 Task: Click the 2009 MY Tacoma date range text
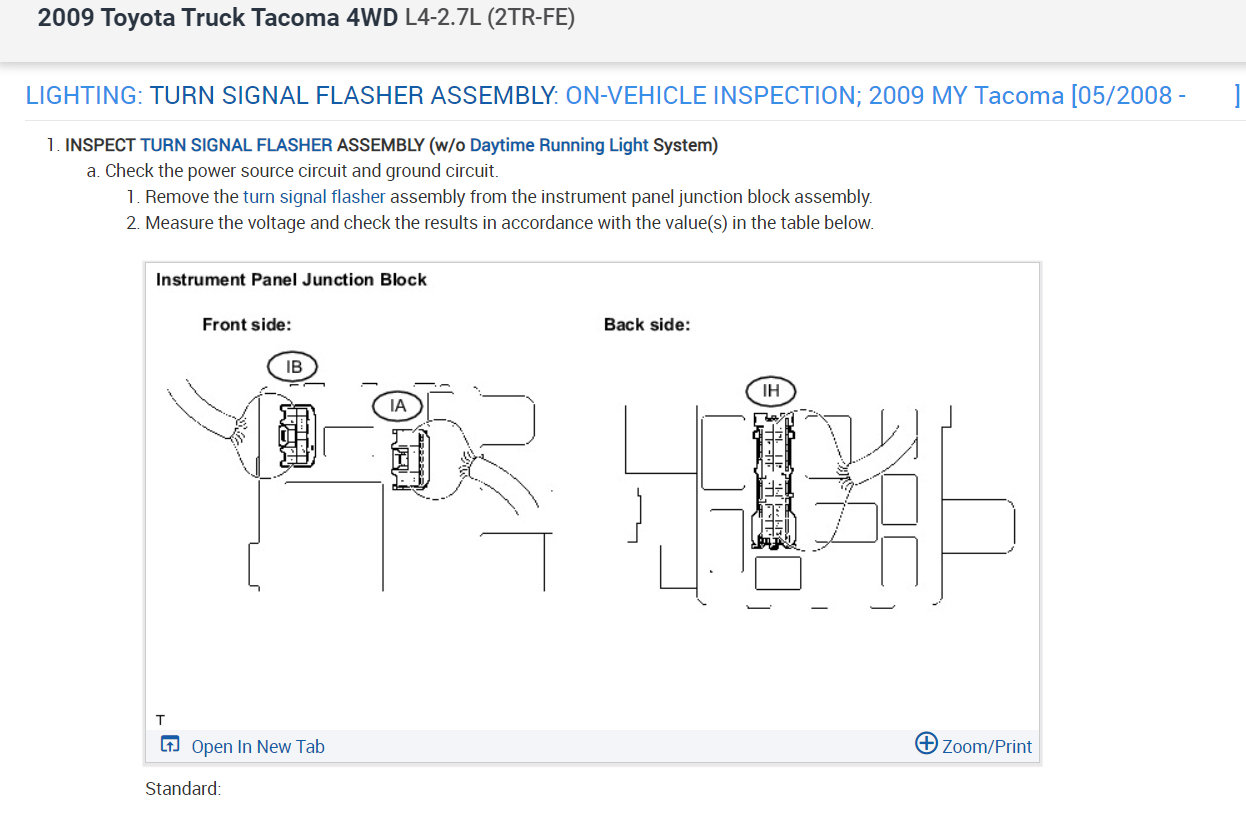tap(1028, 96)
